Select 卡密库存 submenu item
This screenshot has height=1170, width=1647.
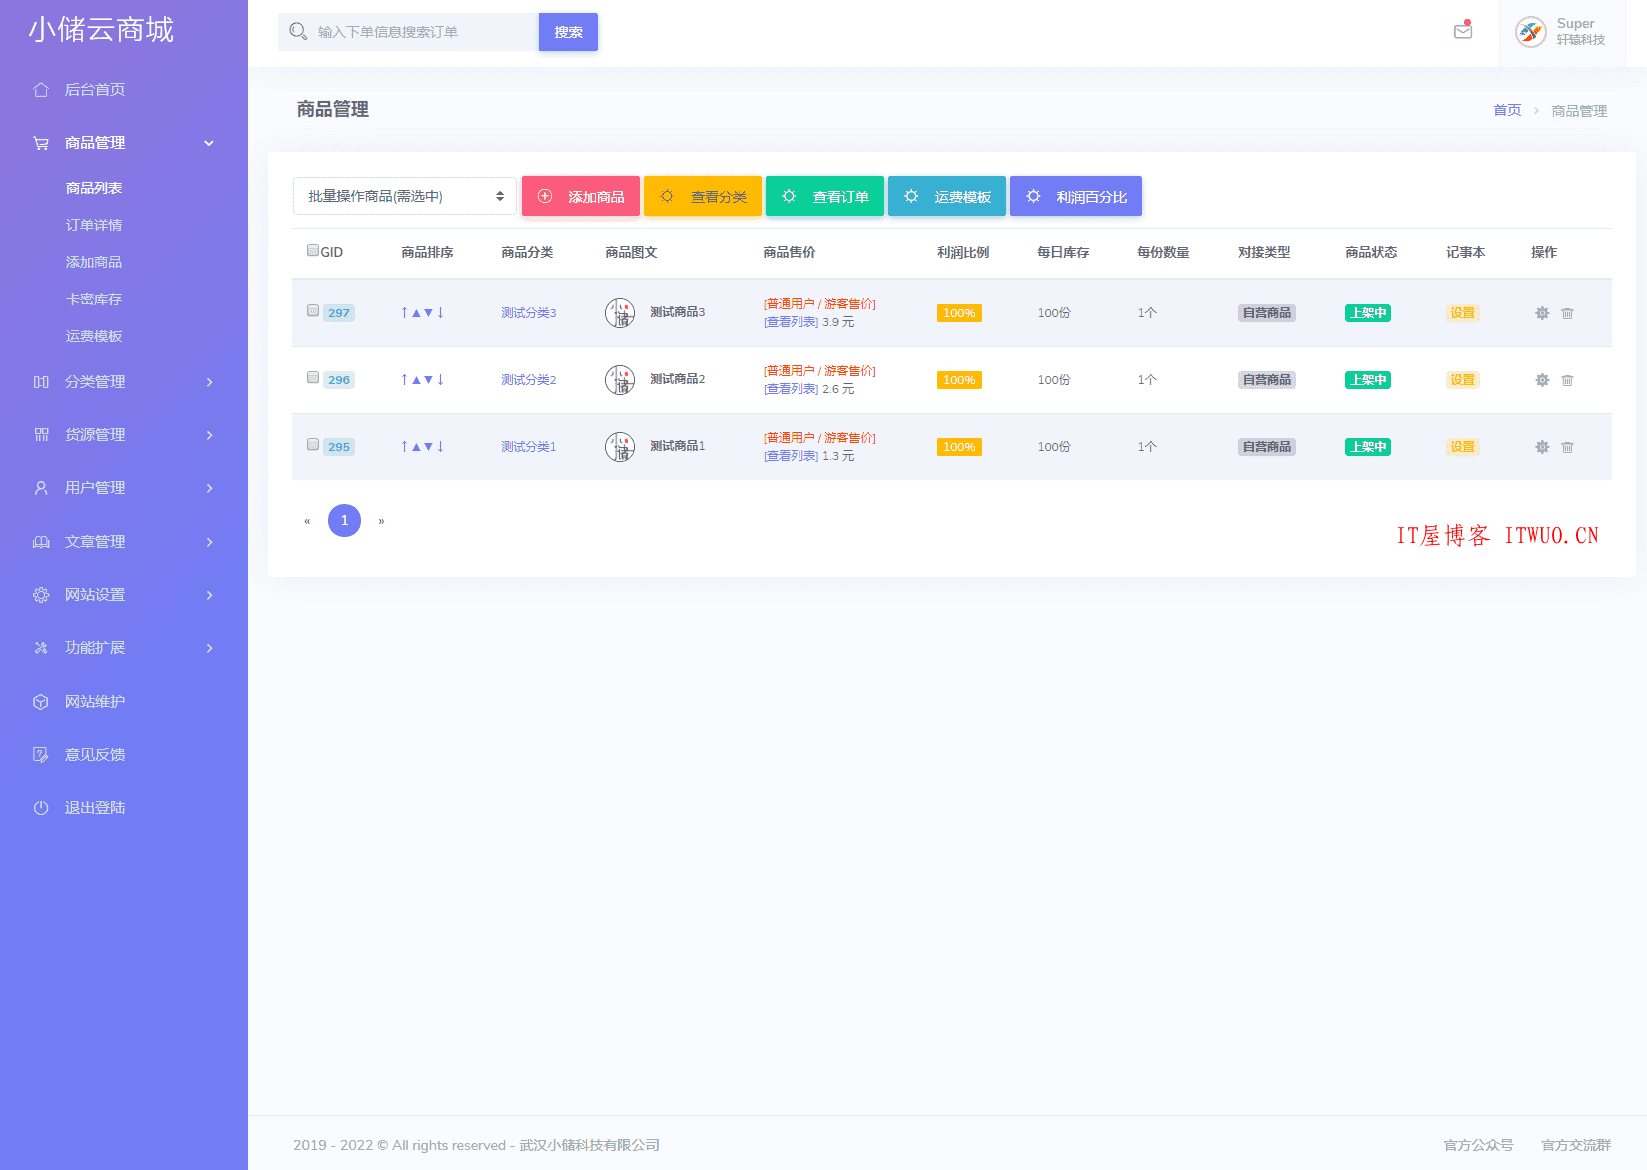[94, 299]
